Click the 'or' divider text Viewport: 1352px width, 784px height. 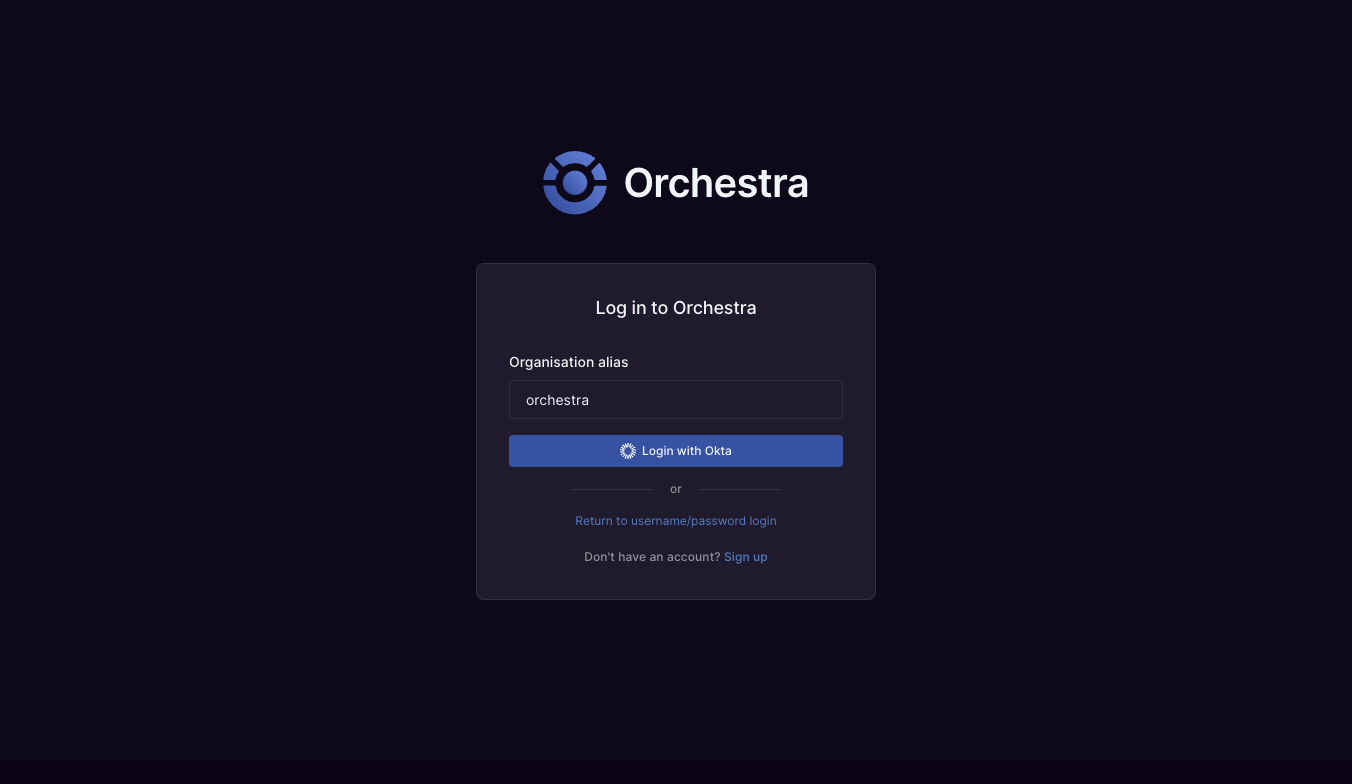(676, 489)
